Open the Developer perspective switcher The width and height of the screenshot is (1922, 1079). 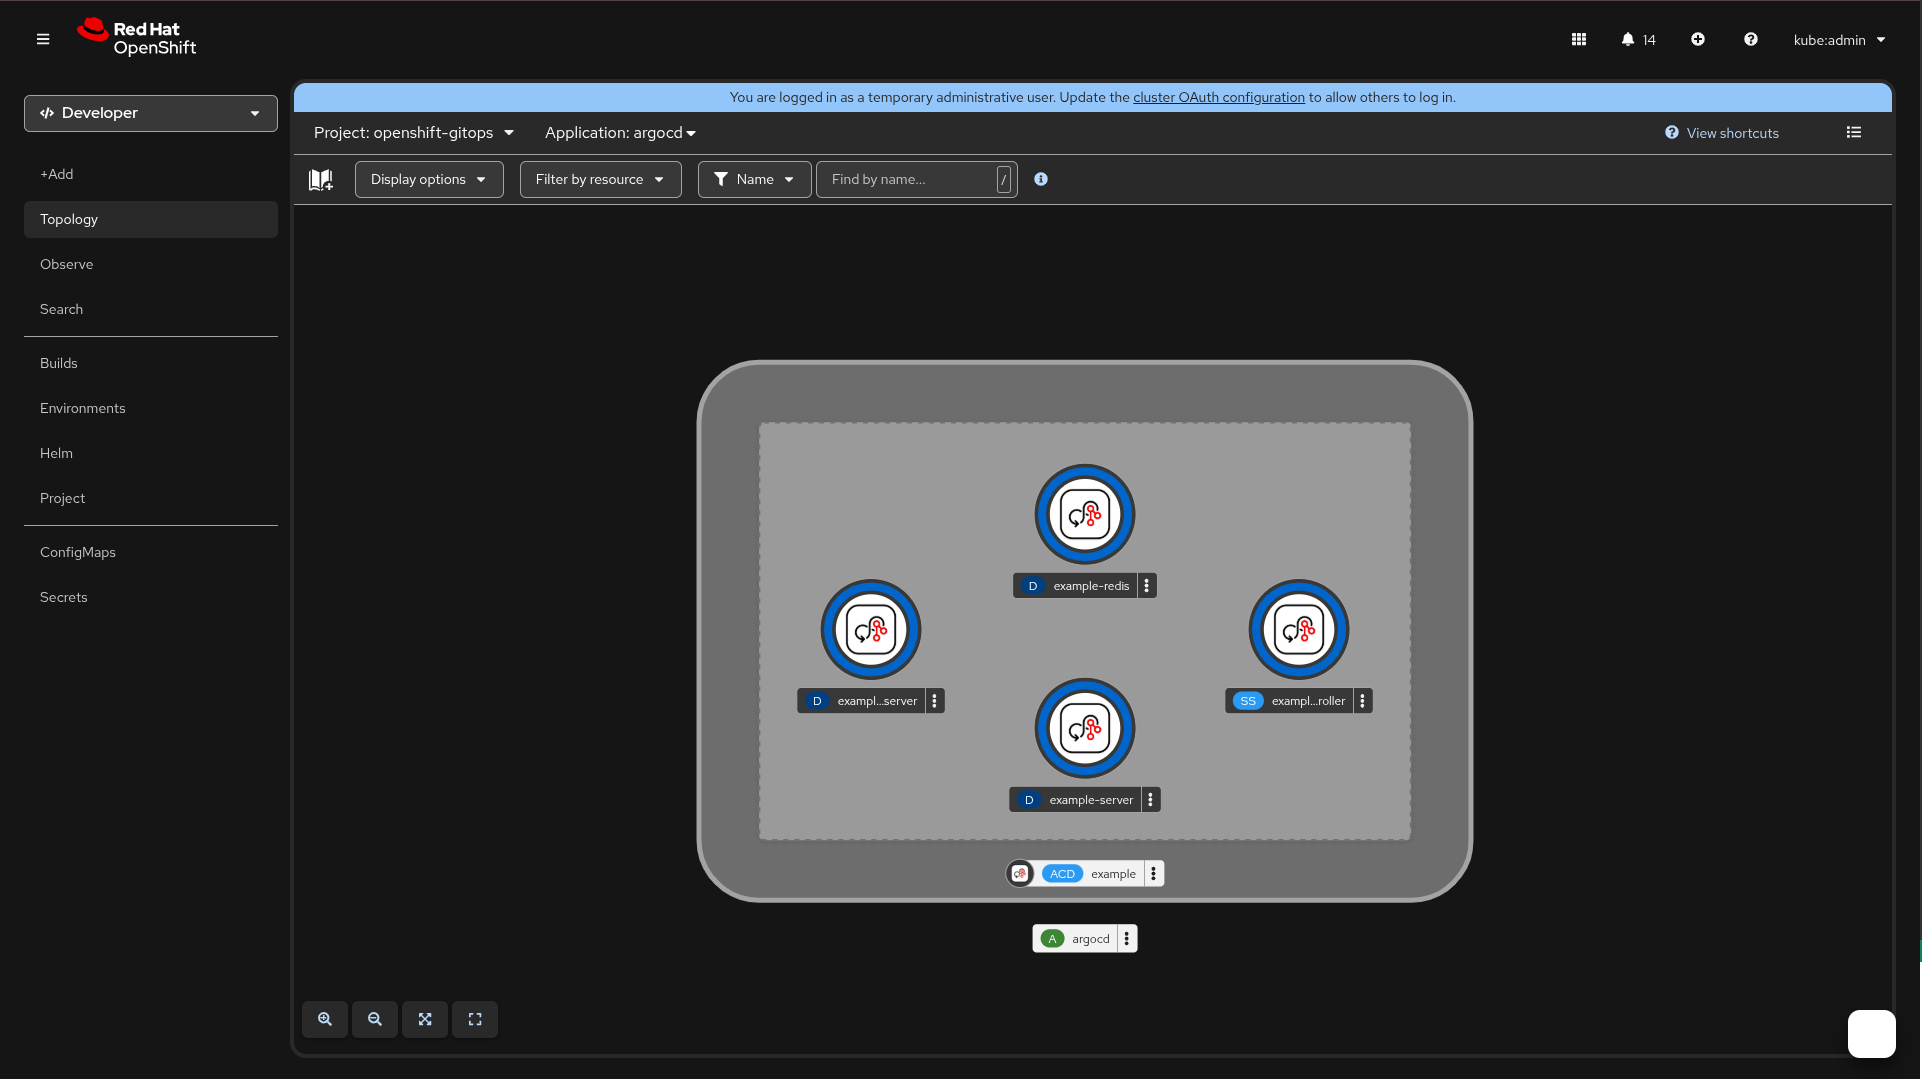[151, 113]
